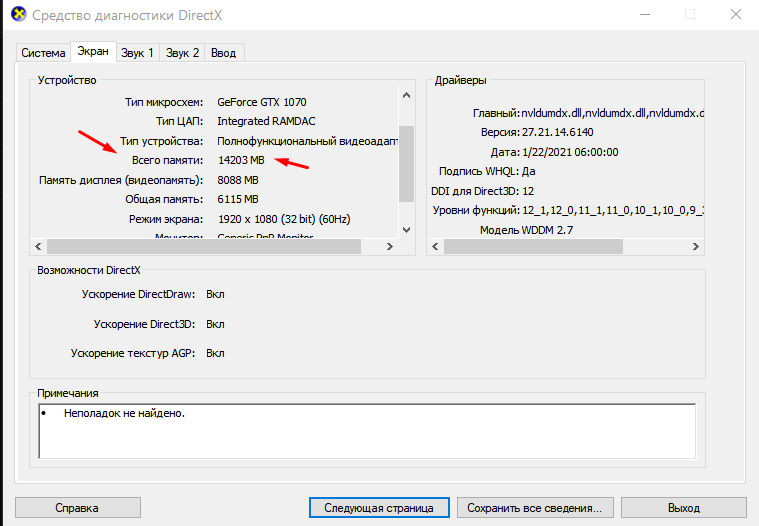
Task: Click down arrow of Устройство vertical scrollbar
Action: (407, 229)
